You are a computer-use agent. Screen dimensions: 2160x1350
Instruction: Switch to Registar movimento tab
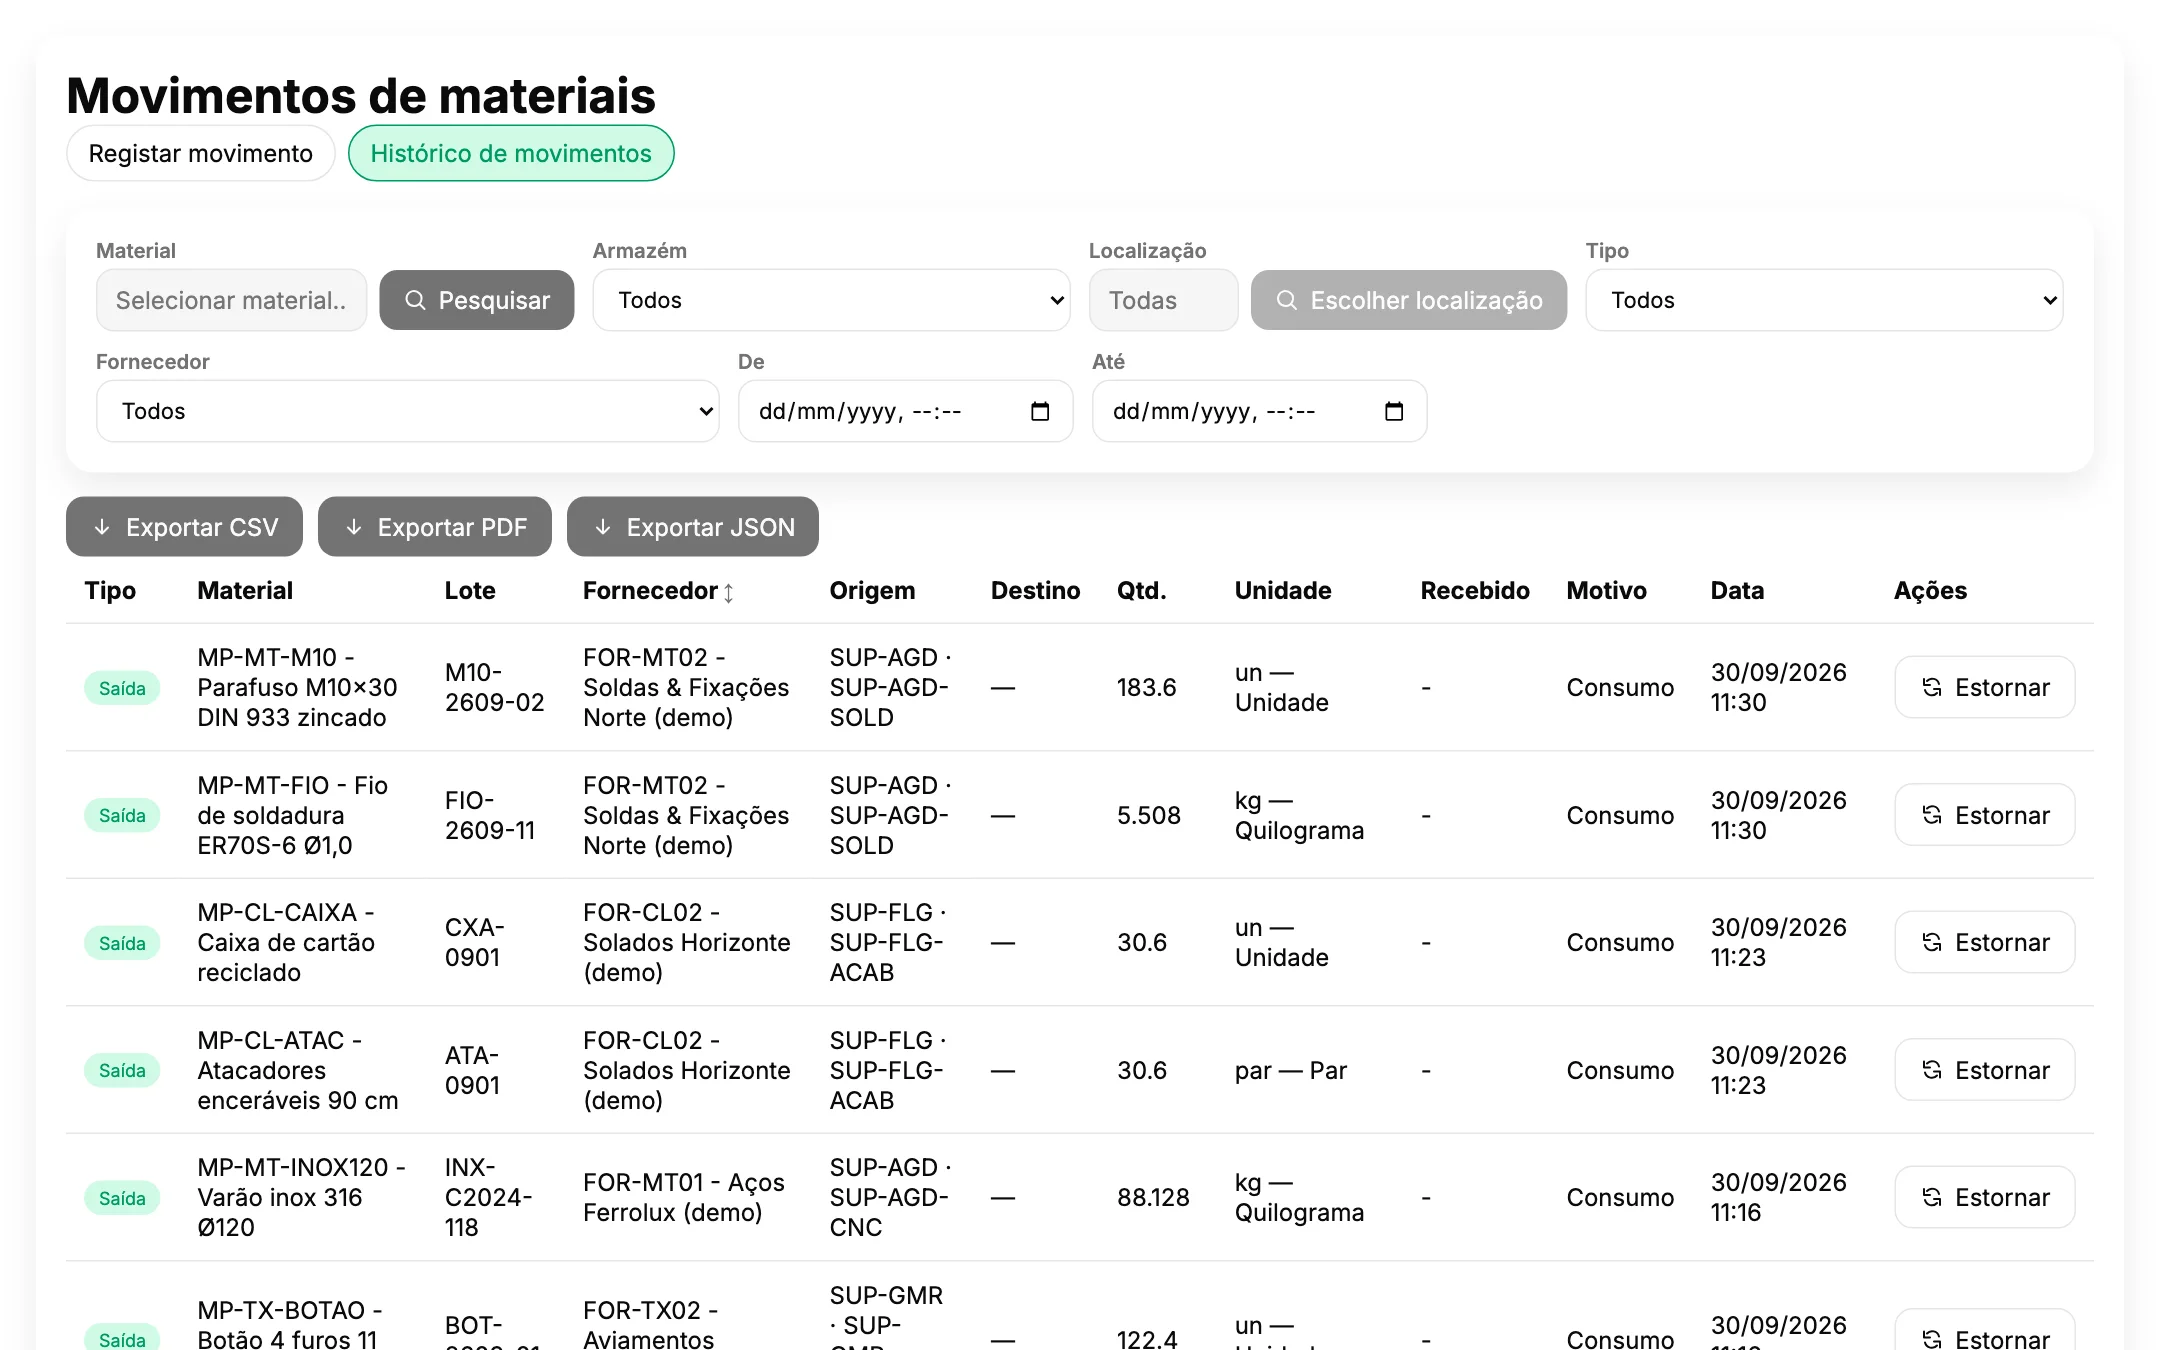click(x=200, y=153)
